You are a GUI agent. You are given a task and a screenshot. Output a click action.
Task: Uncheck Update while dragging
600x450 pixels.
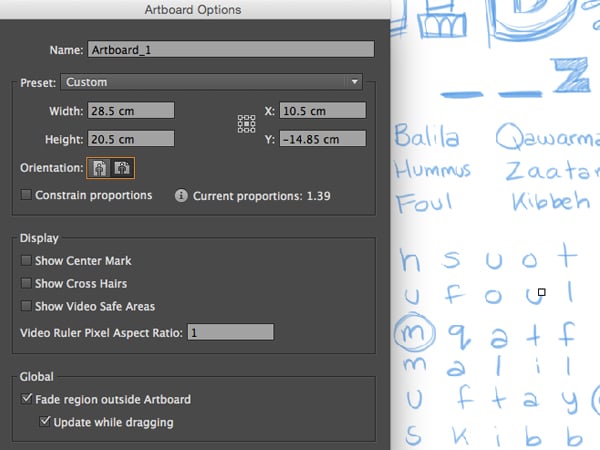[45, 421]
